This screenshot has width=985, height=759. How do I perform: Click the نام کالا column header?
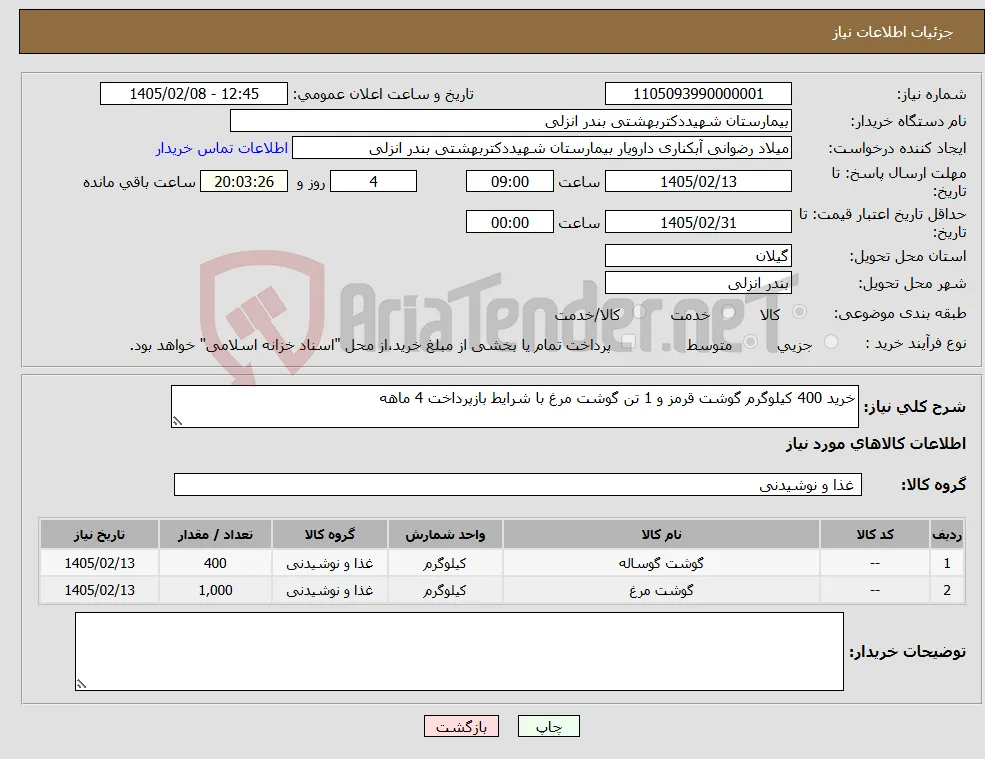[x=661, y=534]
